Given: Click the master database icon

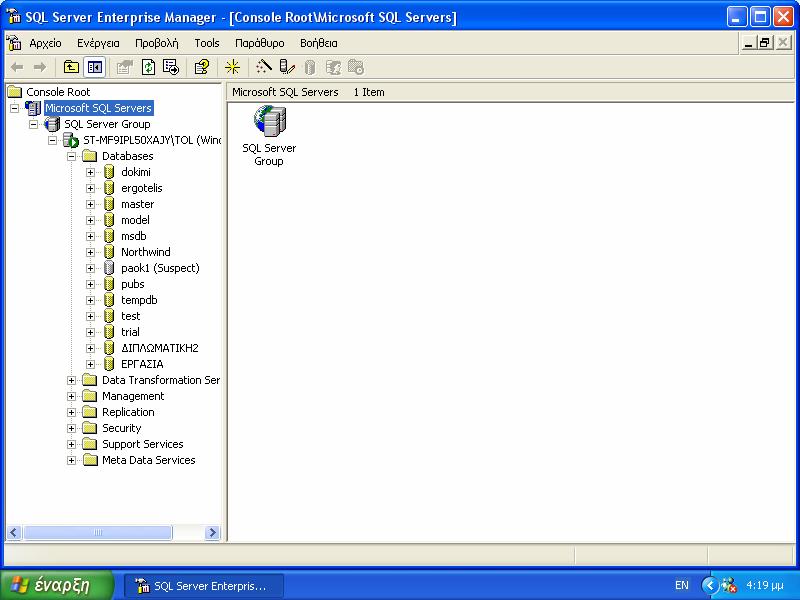Looking at the screenshot, I should point(109,204).
